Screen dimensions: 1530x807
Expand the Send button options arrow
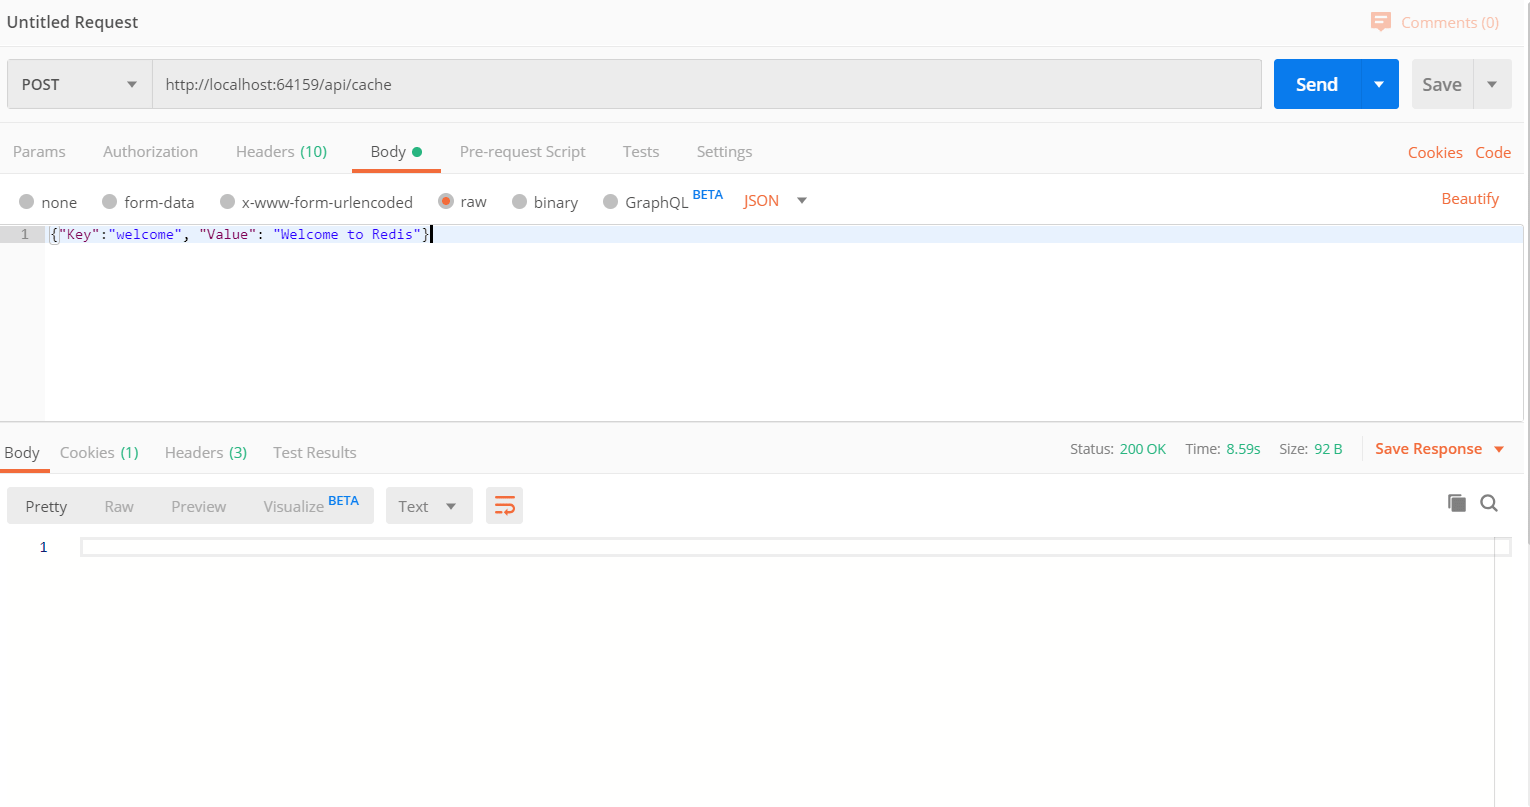tap(1379, 84)
